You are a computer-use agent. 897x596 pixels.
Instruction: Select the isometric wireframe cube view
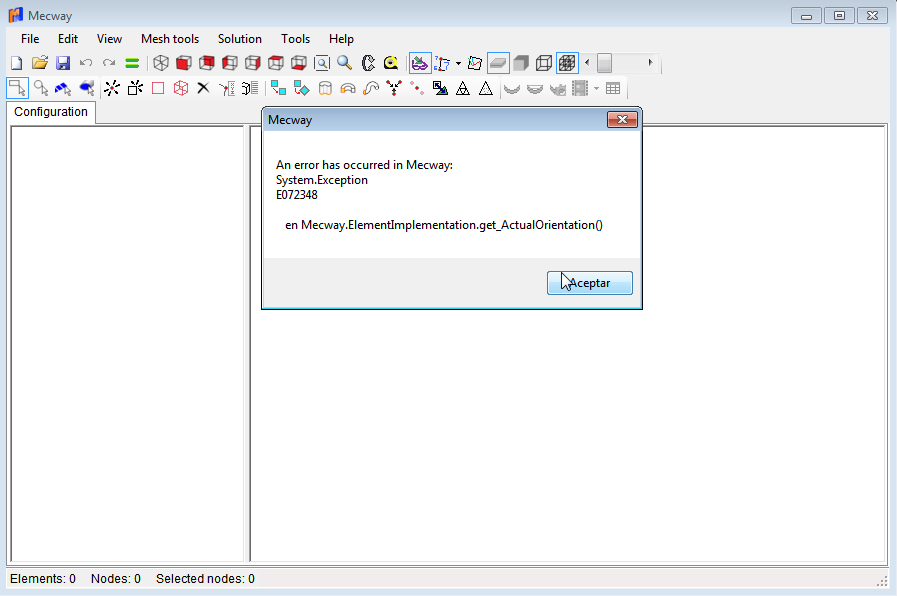161,63
